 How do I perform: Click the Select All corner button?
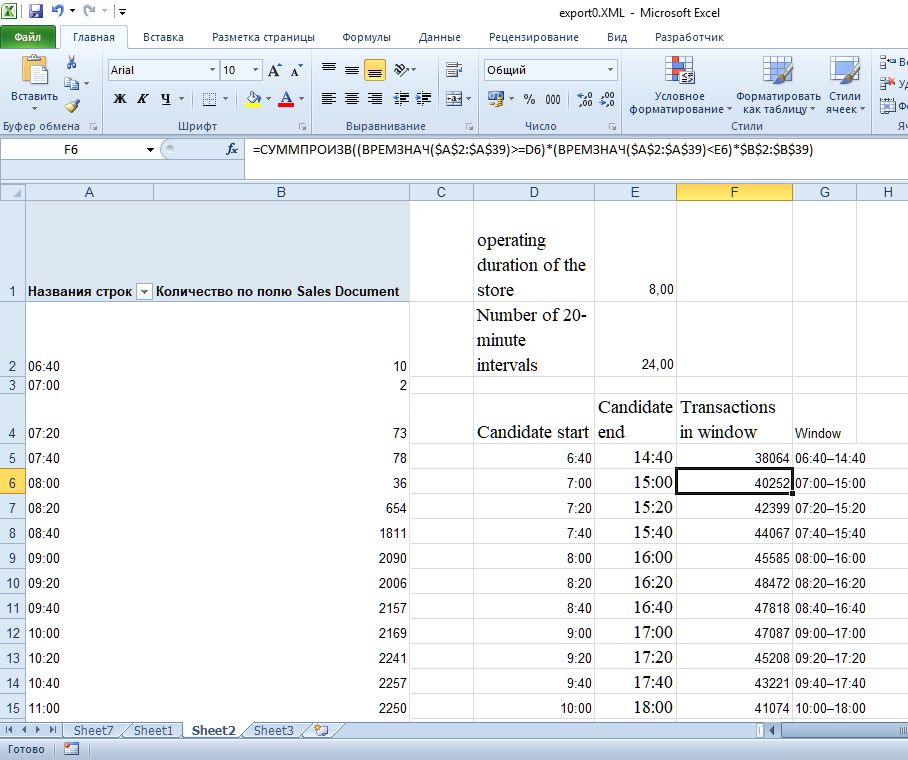[13, 192]
